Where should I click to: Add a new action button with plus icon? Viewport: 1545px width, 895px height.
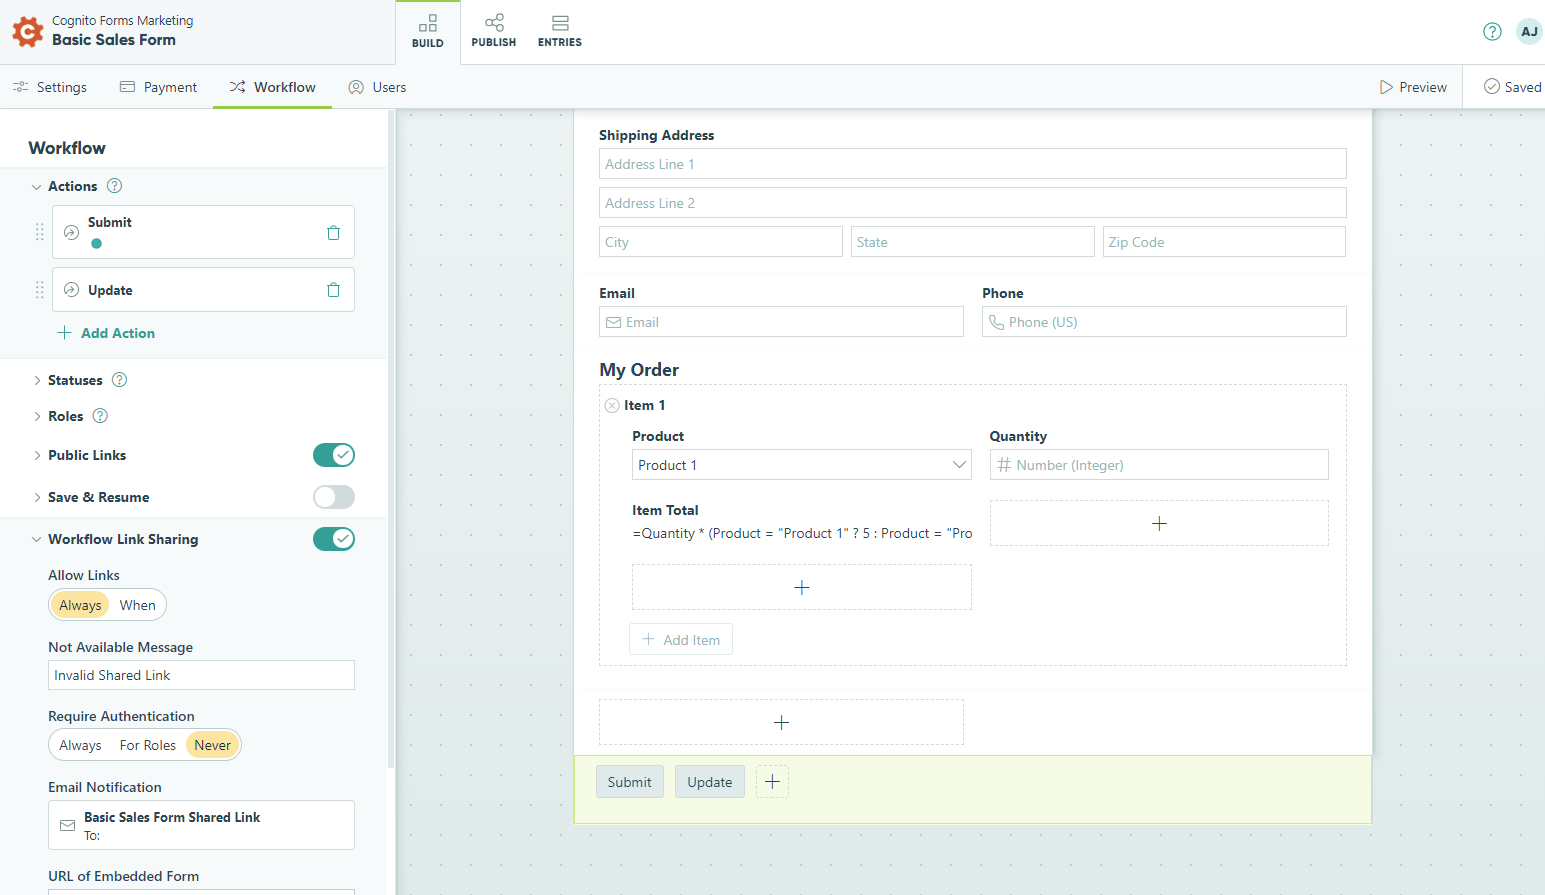point(772,782)
